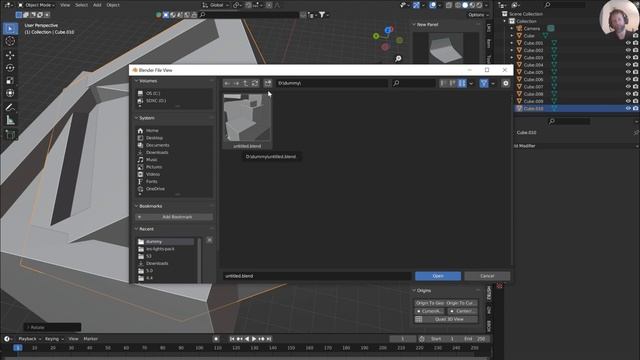The image size is (640, 360).
Task: Open the timeline Marker menu
Action: [x=91, y=339]
